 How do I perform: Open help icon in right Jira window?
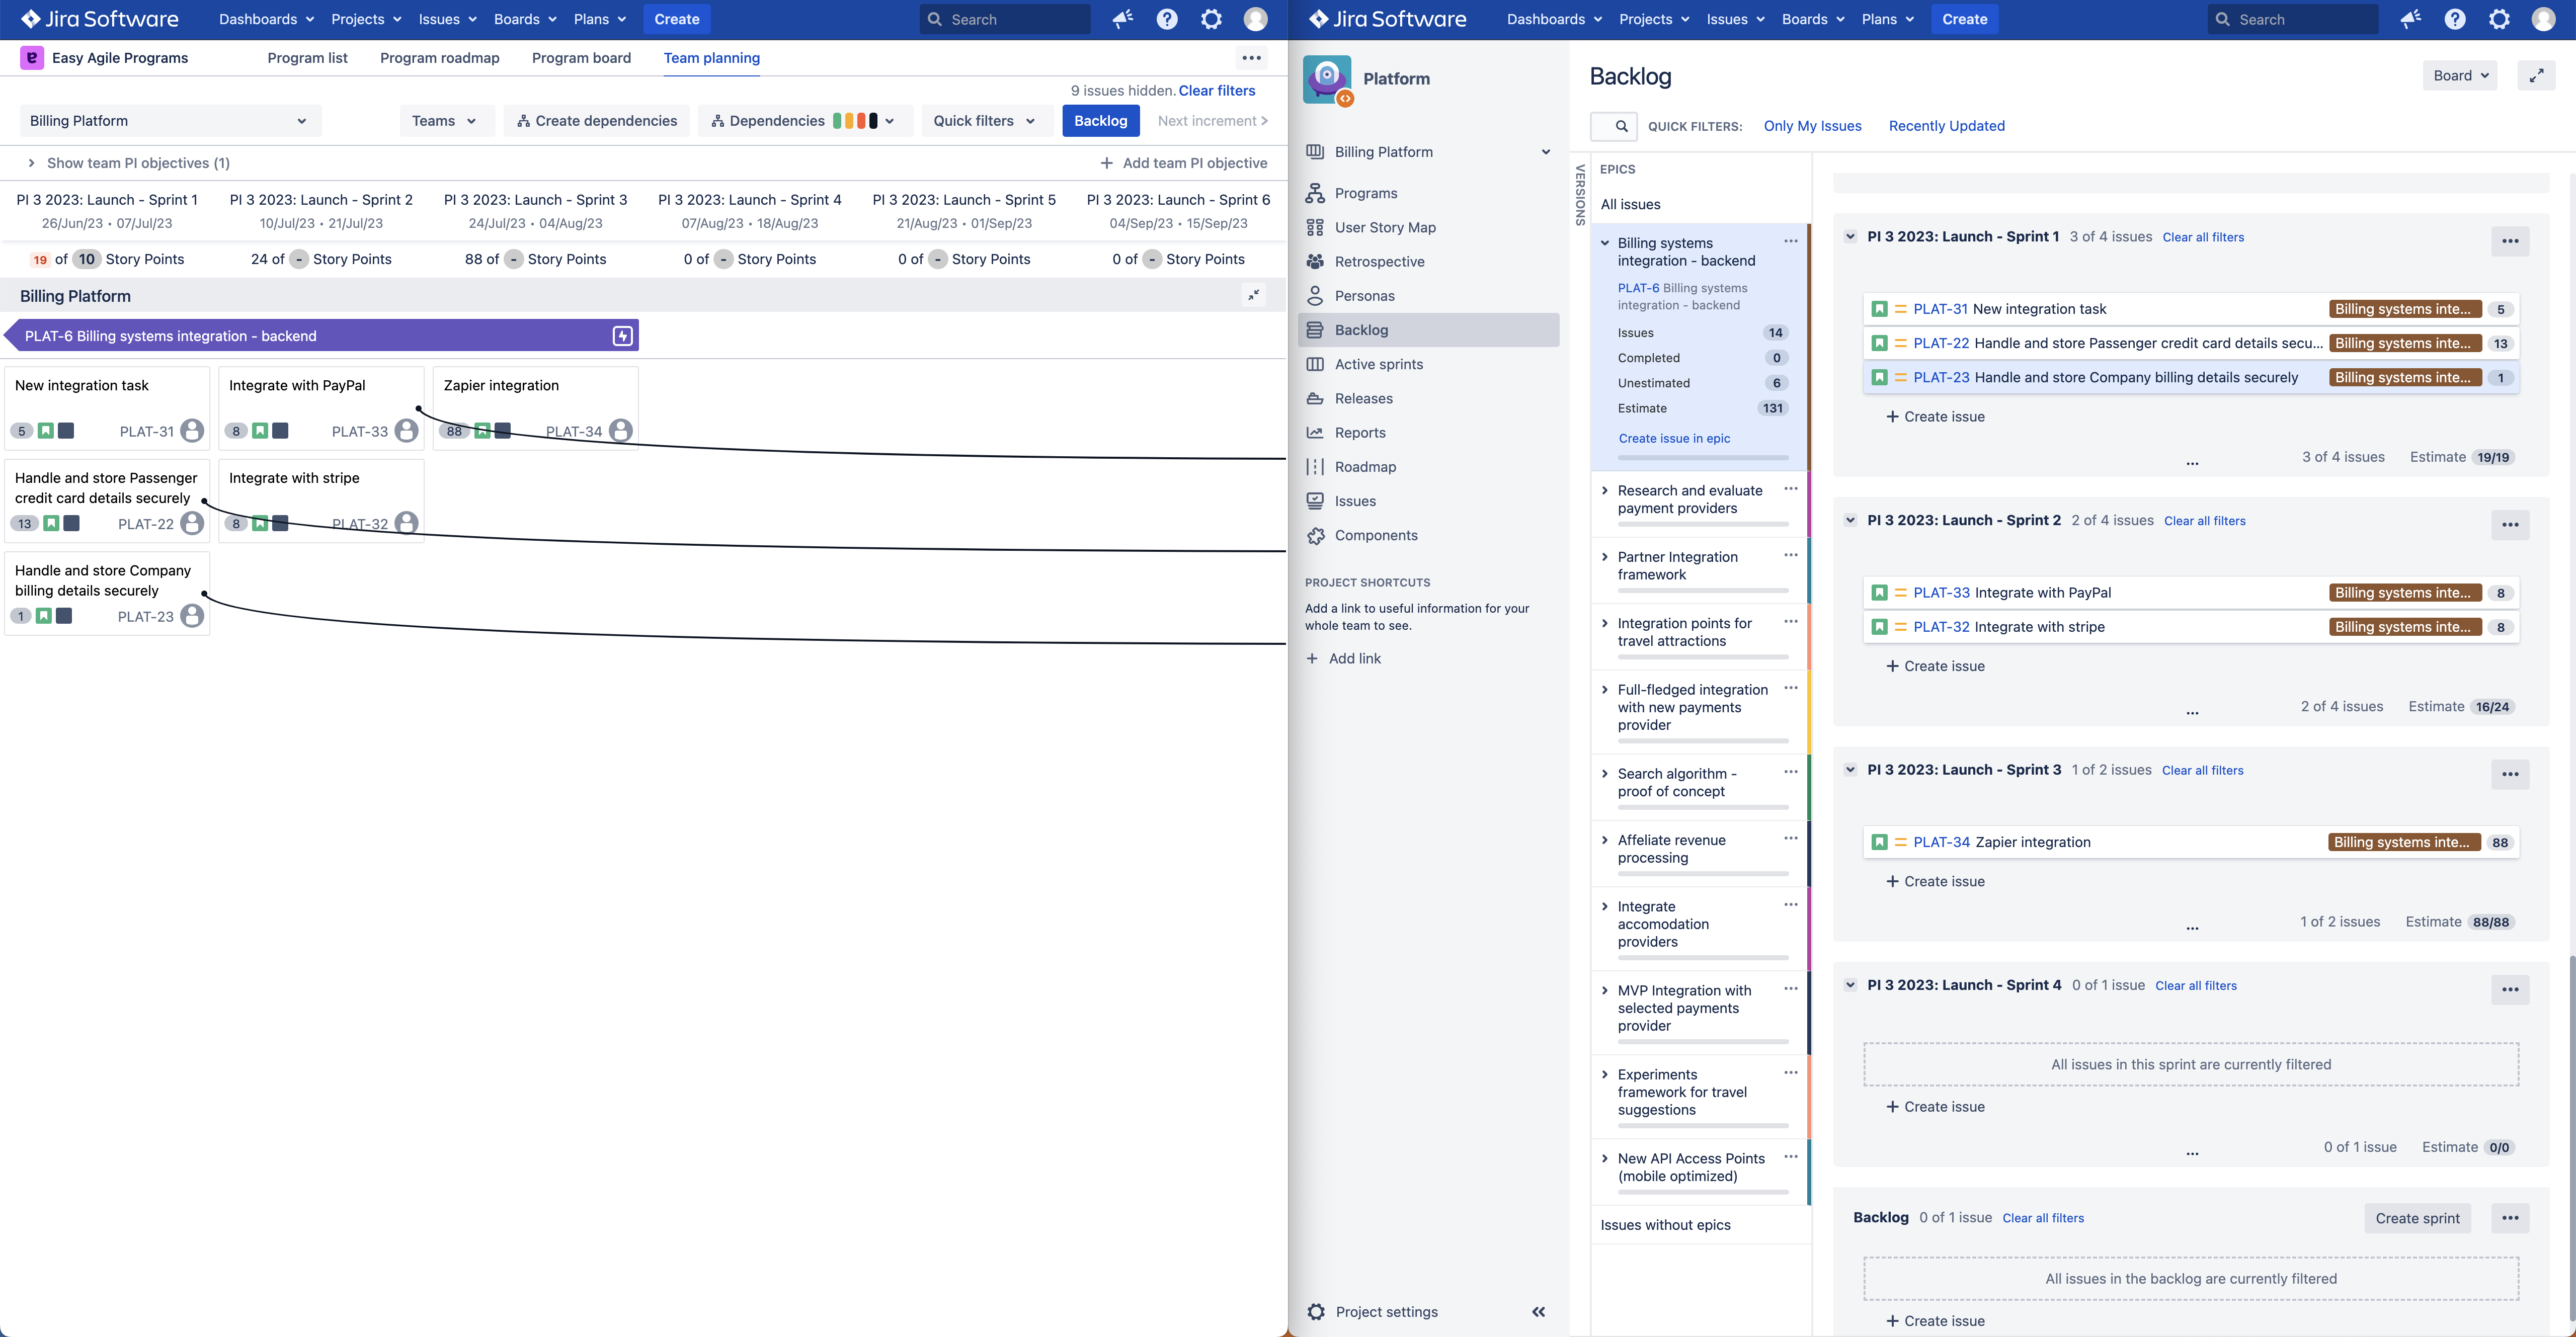tap(2455, 19)
